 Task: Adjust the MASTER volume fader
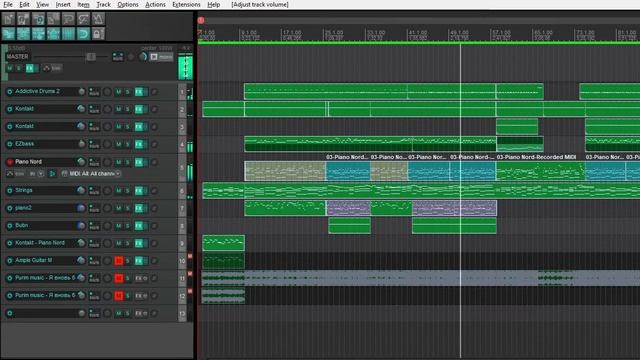tap(91, 57)
